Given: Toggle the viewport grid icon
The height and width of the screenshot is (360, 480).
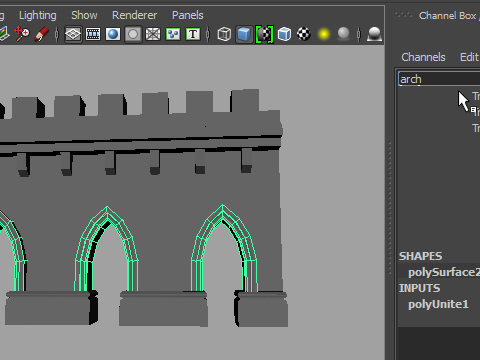Looking at the screenshot, I should click(73, 34).
